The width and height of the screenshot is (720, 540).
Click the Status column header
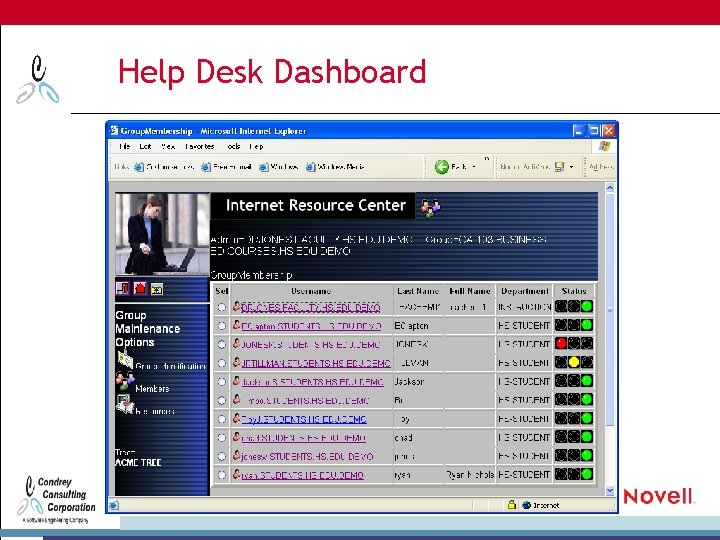tap(574, 291)
